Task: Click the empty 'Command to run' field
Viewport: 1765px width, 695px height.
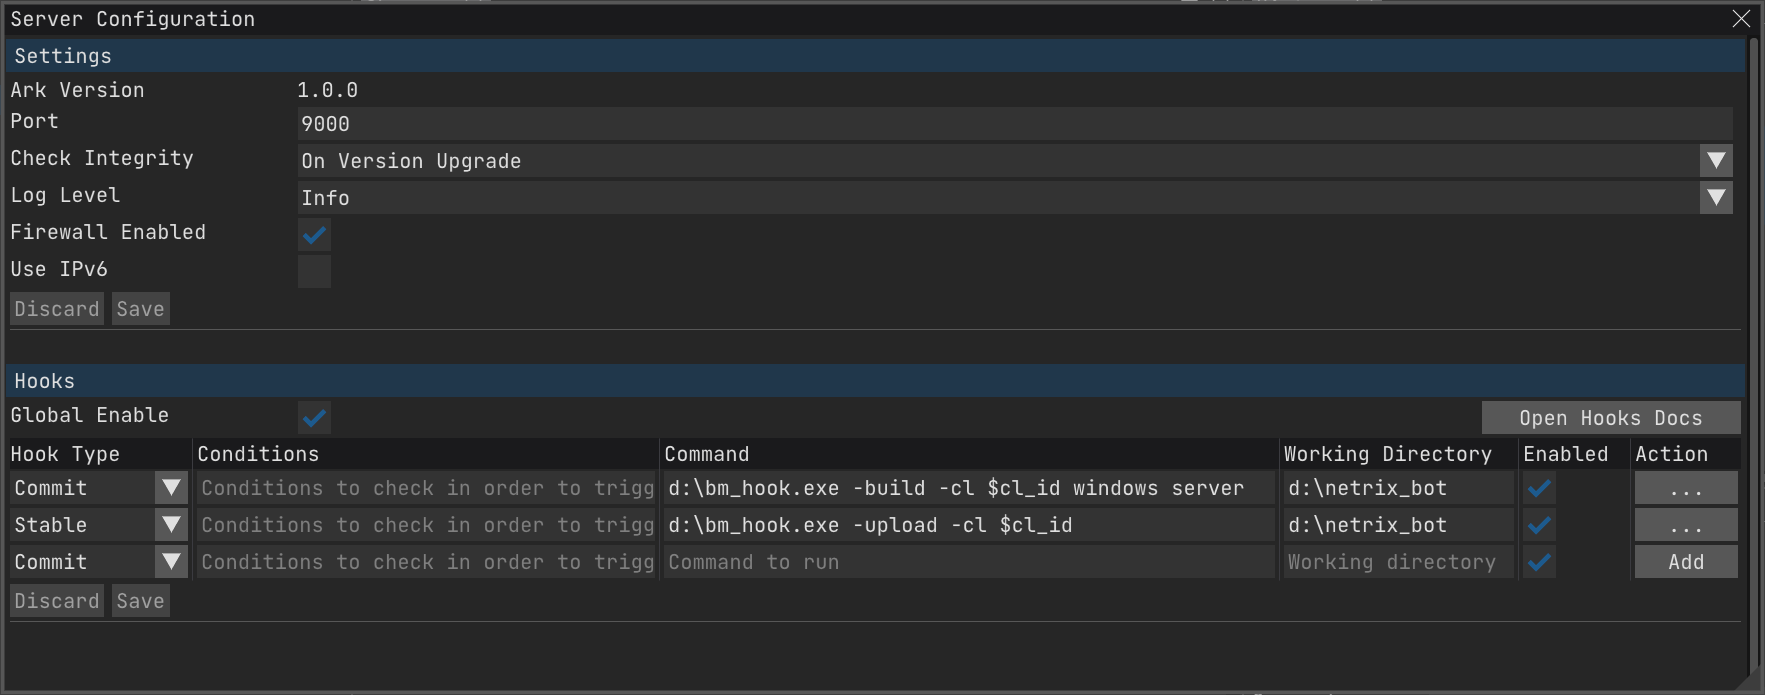Action: coord(968,562)
